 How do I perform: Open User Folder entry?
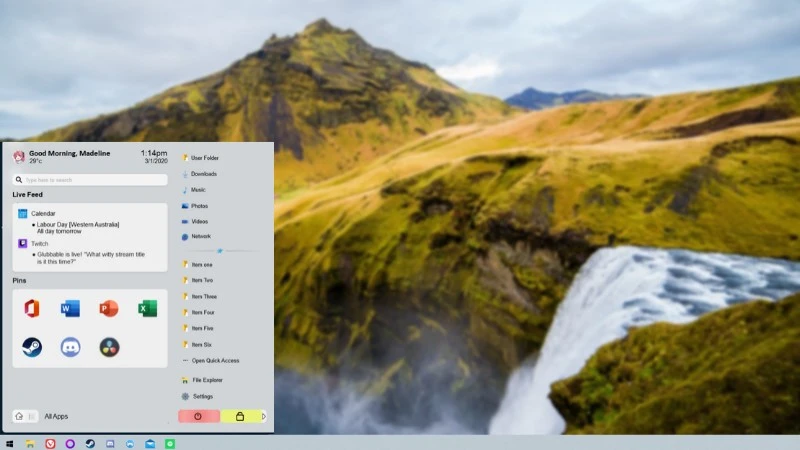(x=201, y=158)
